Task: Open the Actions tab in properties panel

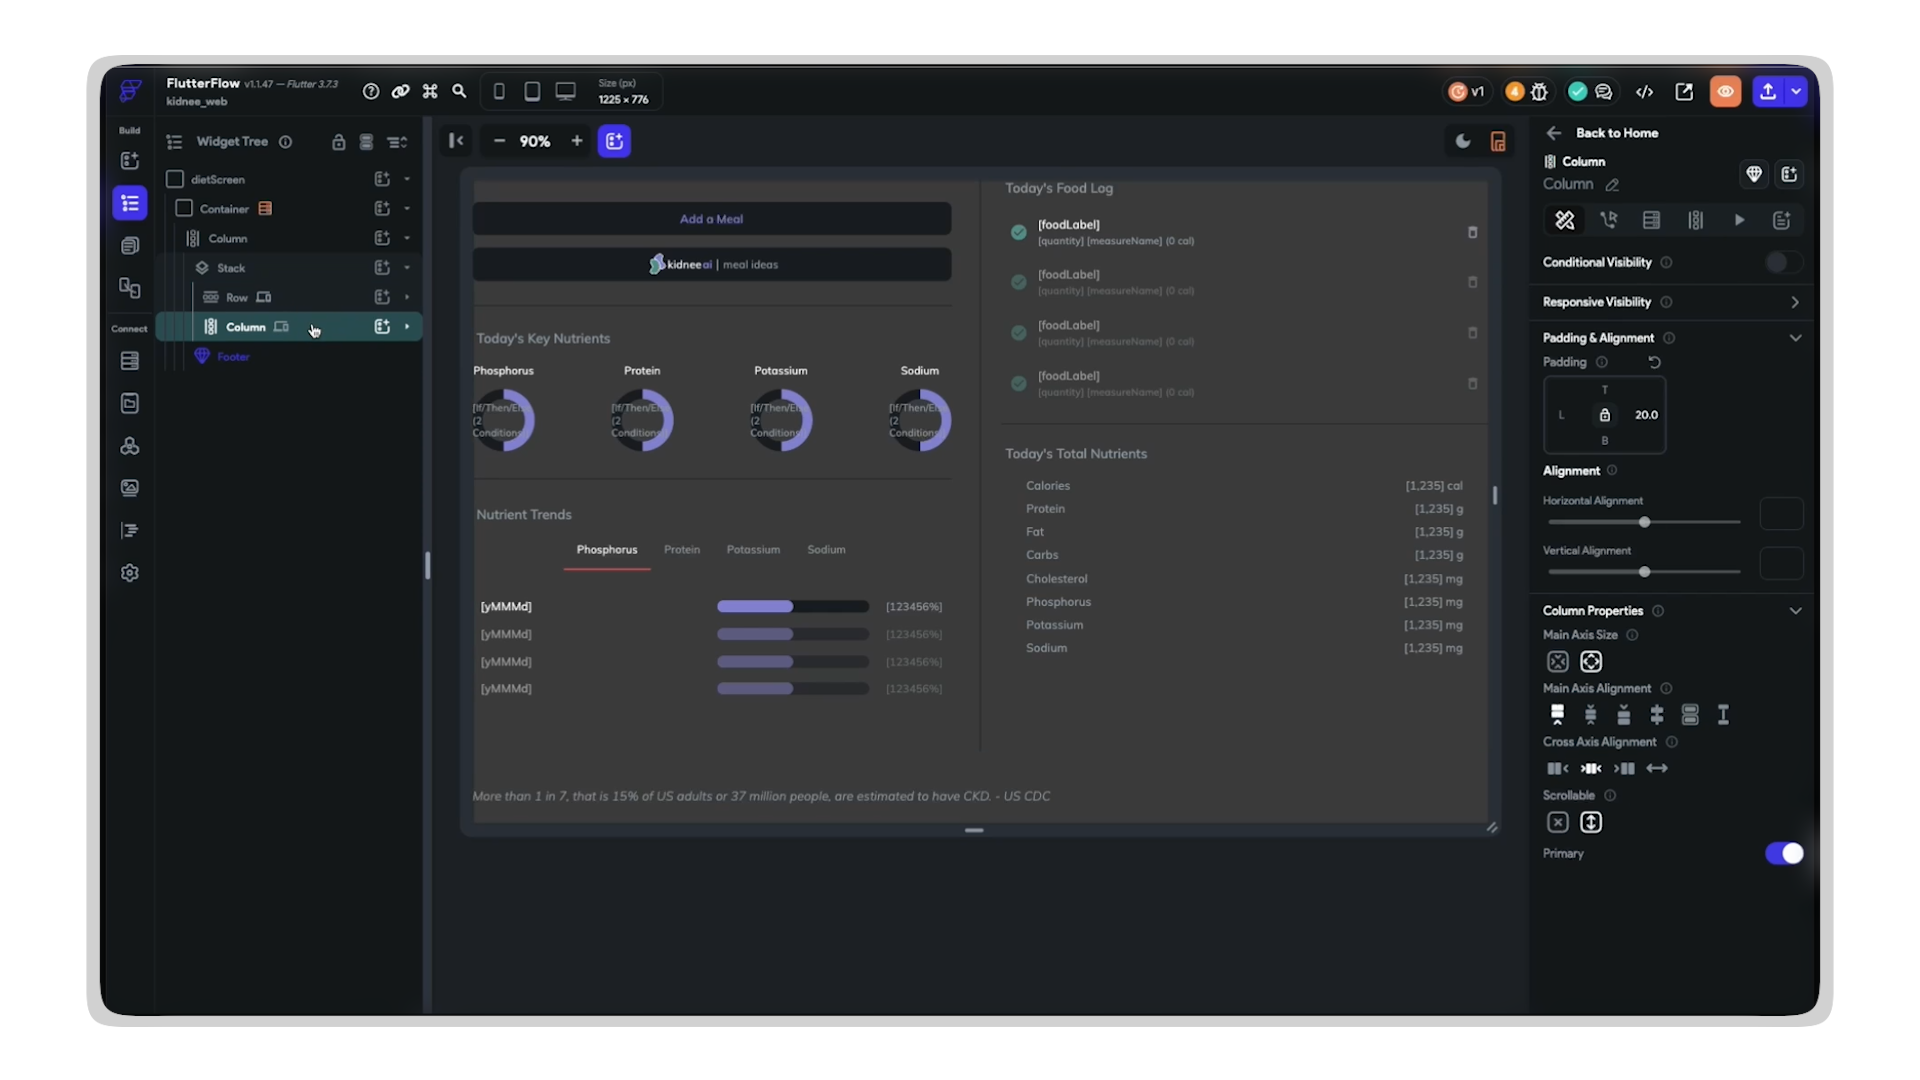Action: (1608, 220)
